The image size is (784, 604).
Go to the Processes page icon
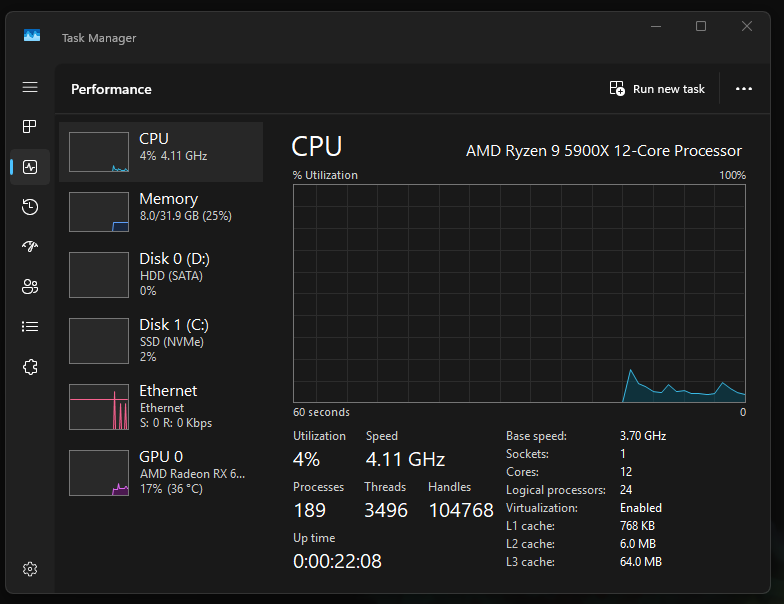30,126
